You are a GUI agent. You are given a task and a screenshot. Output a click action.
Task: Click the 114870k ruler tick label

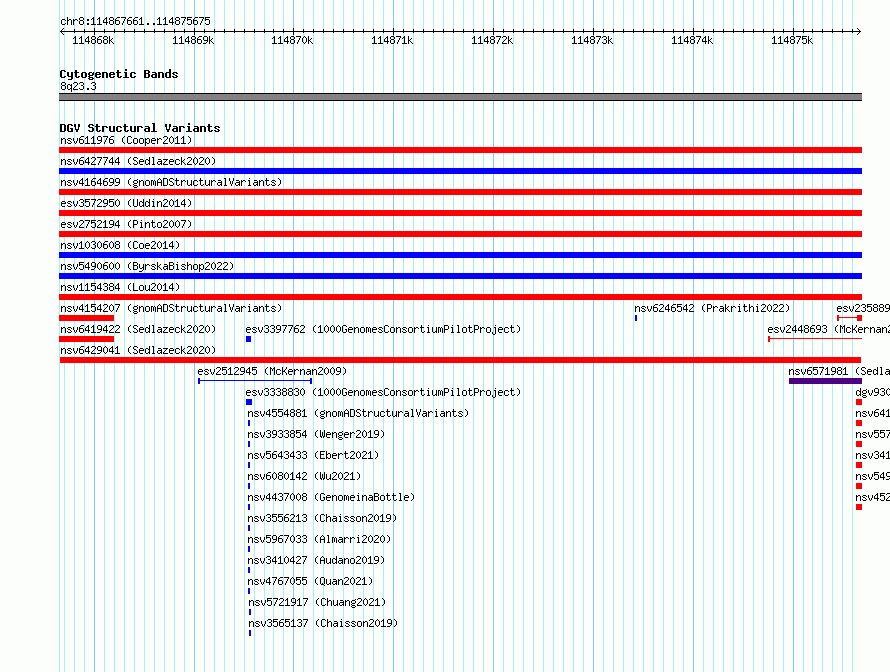[292, 40]
